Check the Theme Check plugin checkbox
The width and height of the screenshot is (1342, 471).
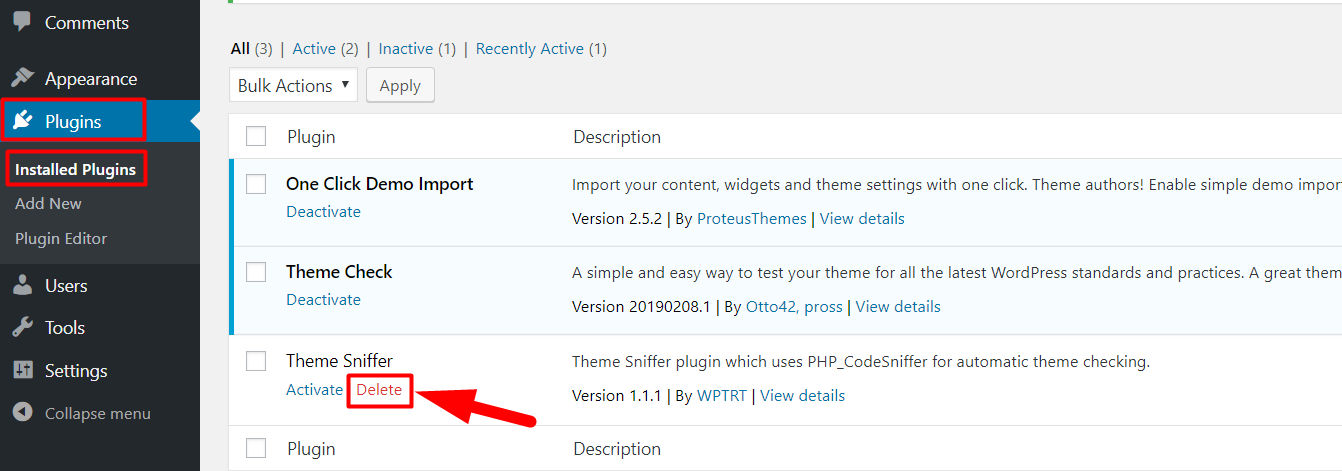pyautogui.click(x=257, y=272)
